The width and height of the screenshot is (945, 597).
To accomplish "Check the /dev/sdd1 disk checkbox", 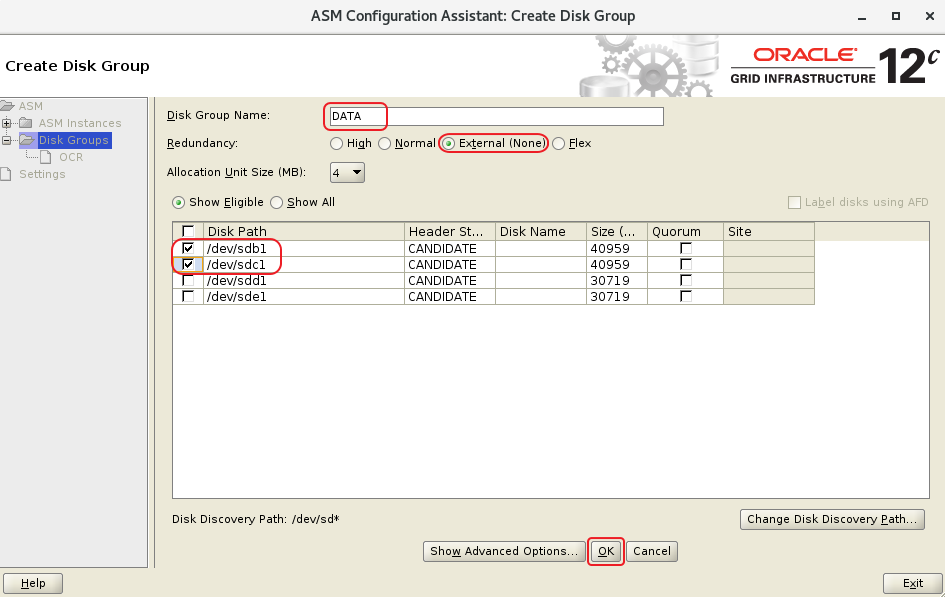I will pos(188,281).
